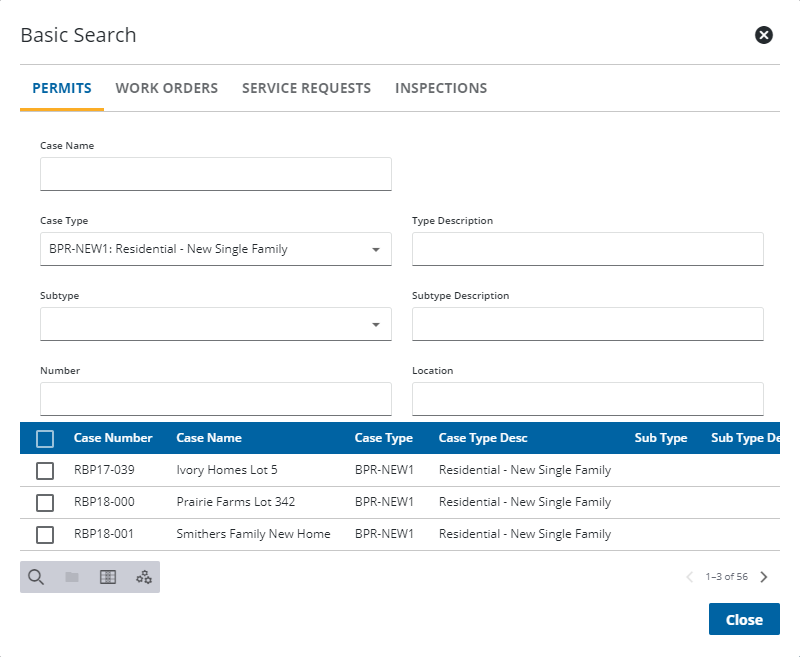The image size is (800, 657).
Task: Click the gears settings icon in bottom toolbar
Action: coord(144,577)
